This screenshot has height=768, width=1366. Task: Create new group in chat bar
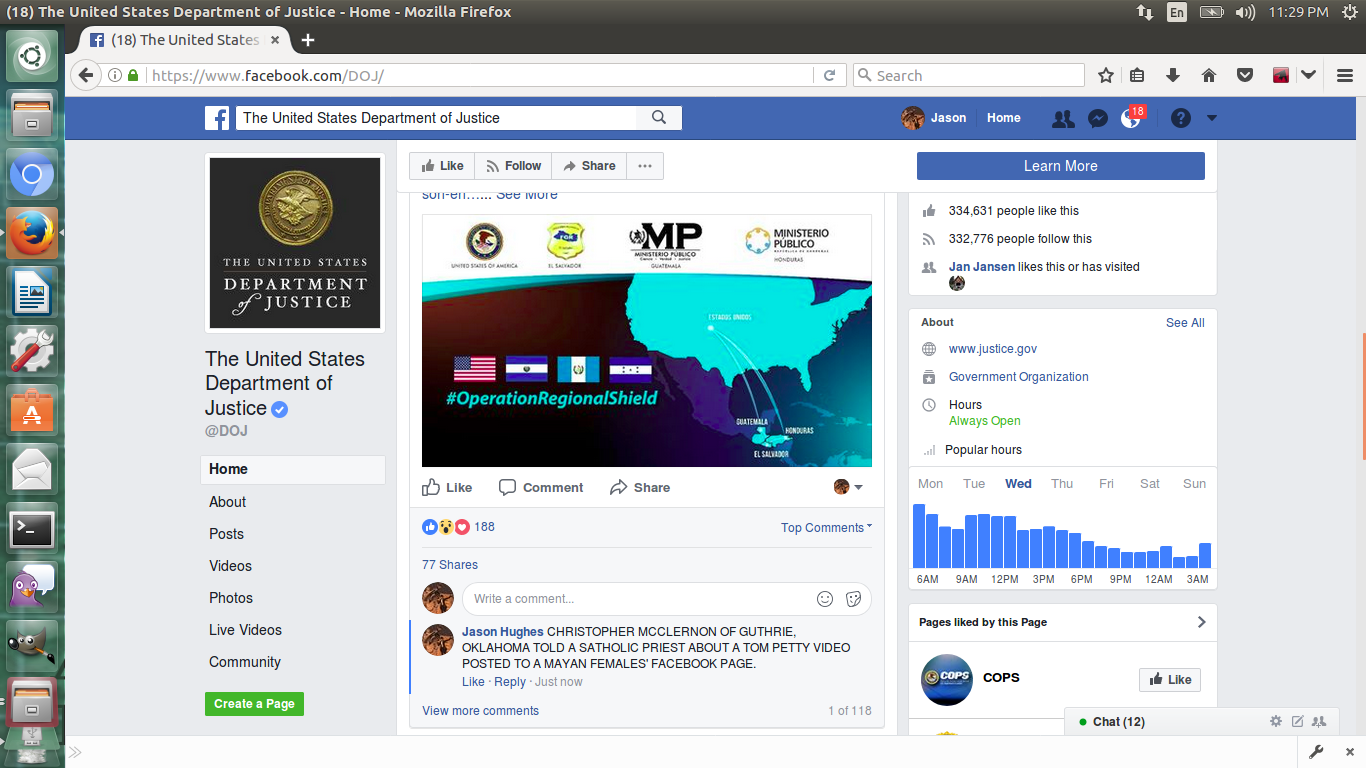[x=1319, y=721]
